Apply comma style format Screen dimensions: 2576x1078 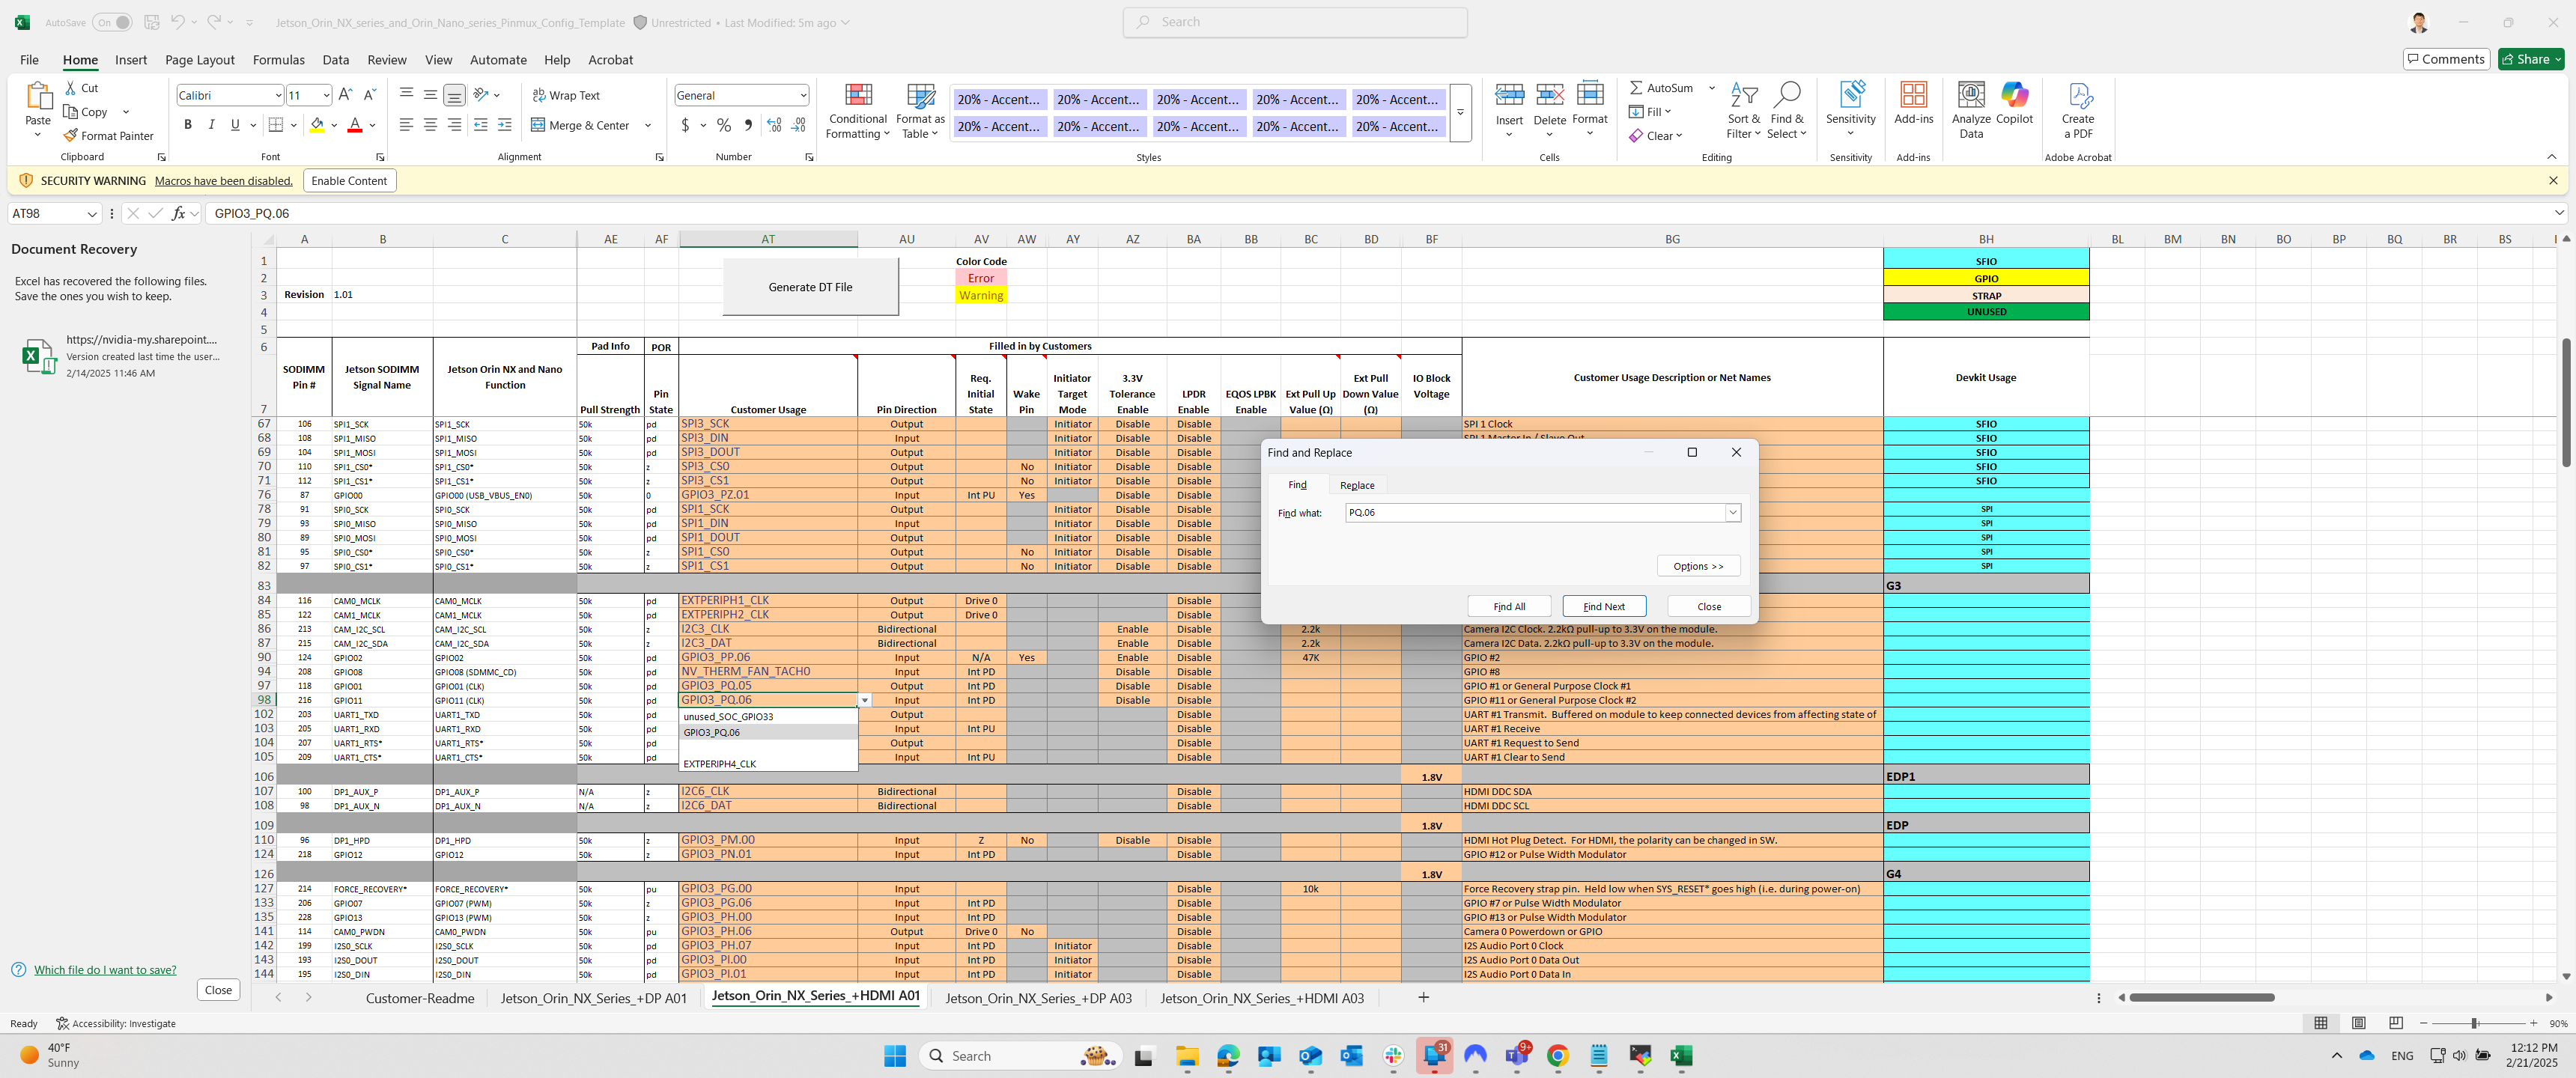pyautogui.click(x=747, y=125)
